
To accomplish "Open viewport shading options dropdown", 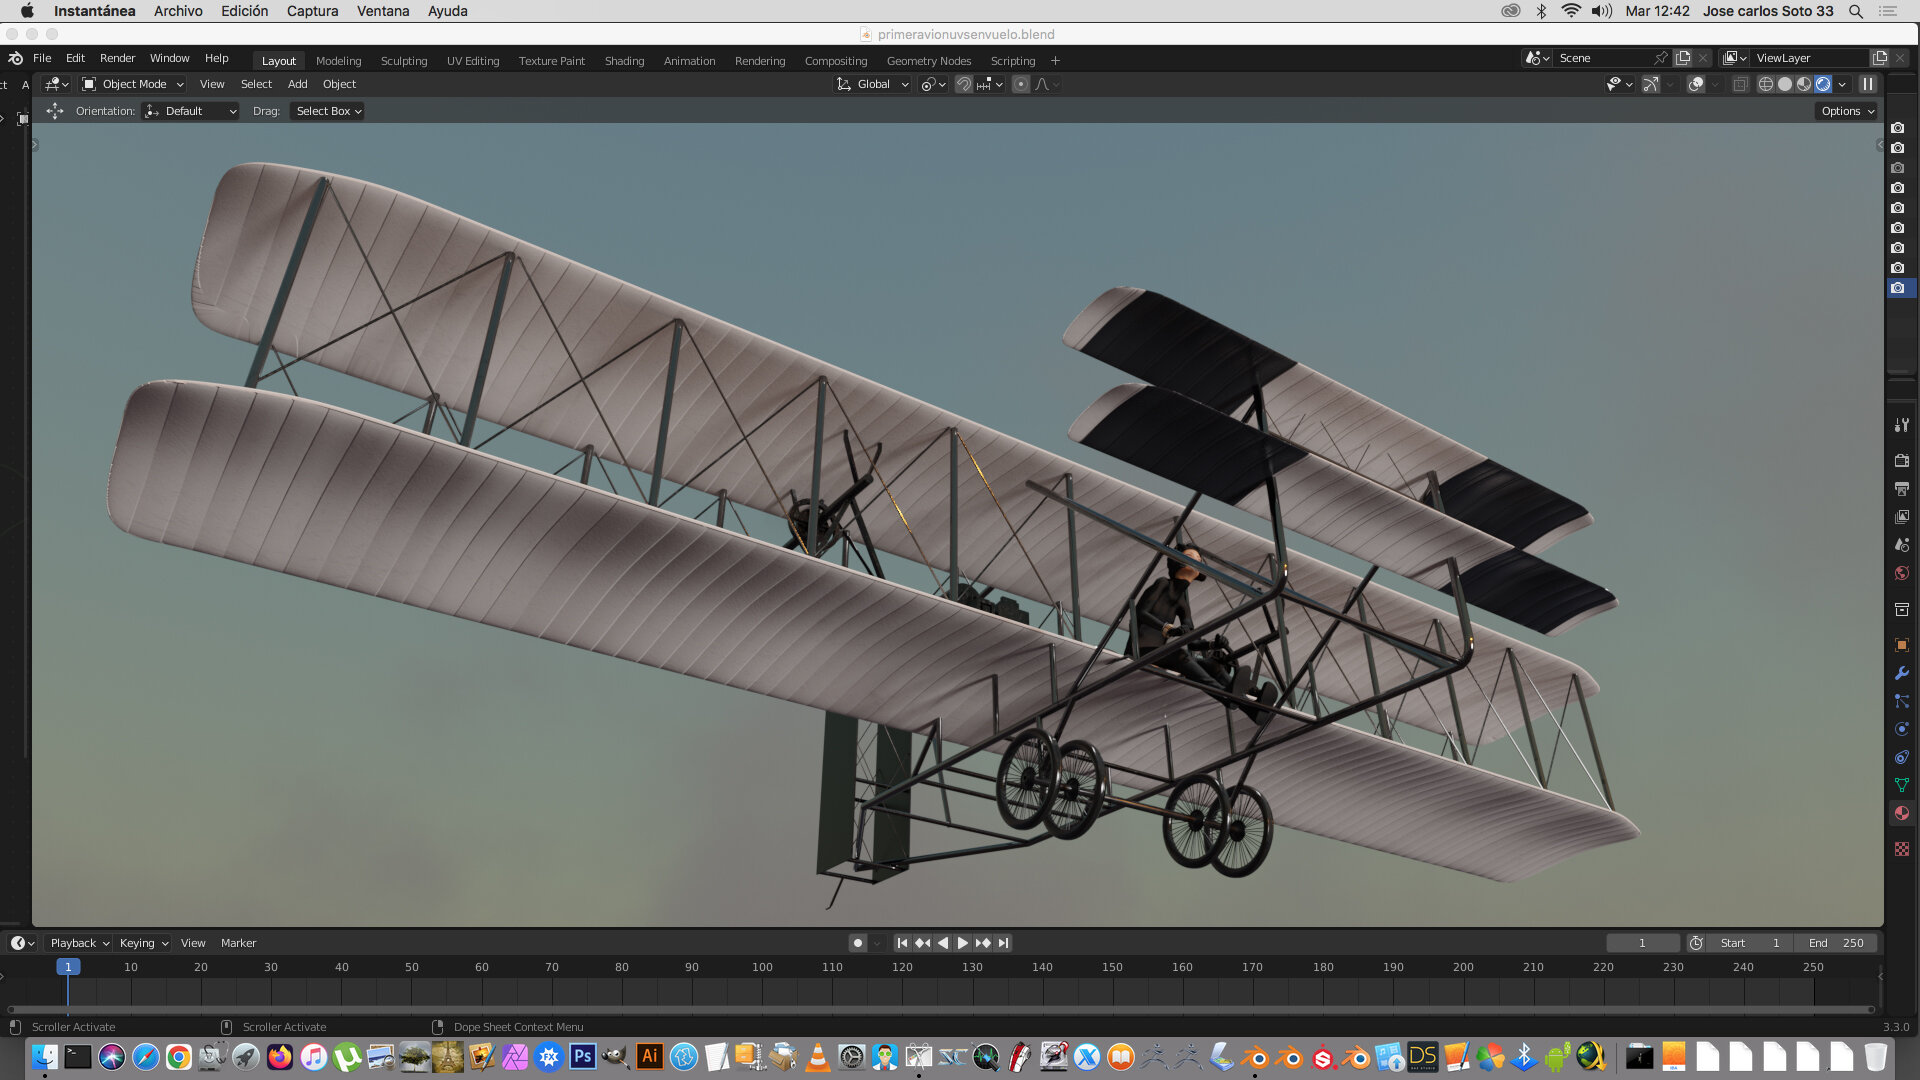I will click(1842, 84).
